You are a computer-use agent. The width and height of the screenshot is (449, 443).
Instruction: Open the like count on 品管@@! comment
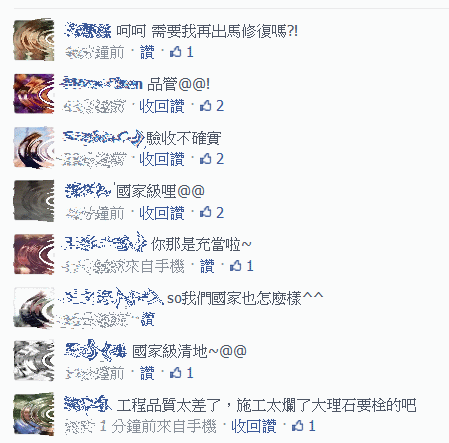pos(212,106)
